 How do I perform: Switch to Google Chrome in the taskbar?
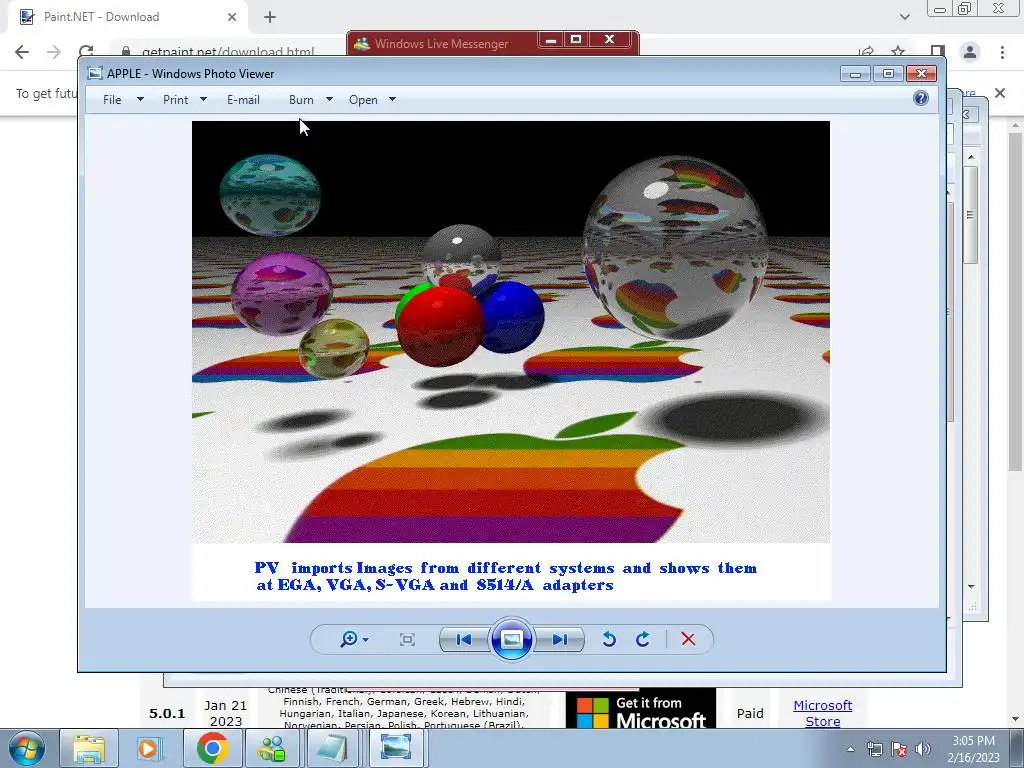pyautogui.click(x=212, y=748)
